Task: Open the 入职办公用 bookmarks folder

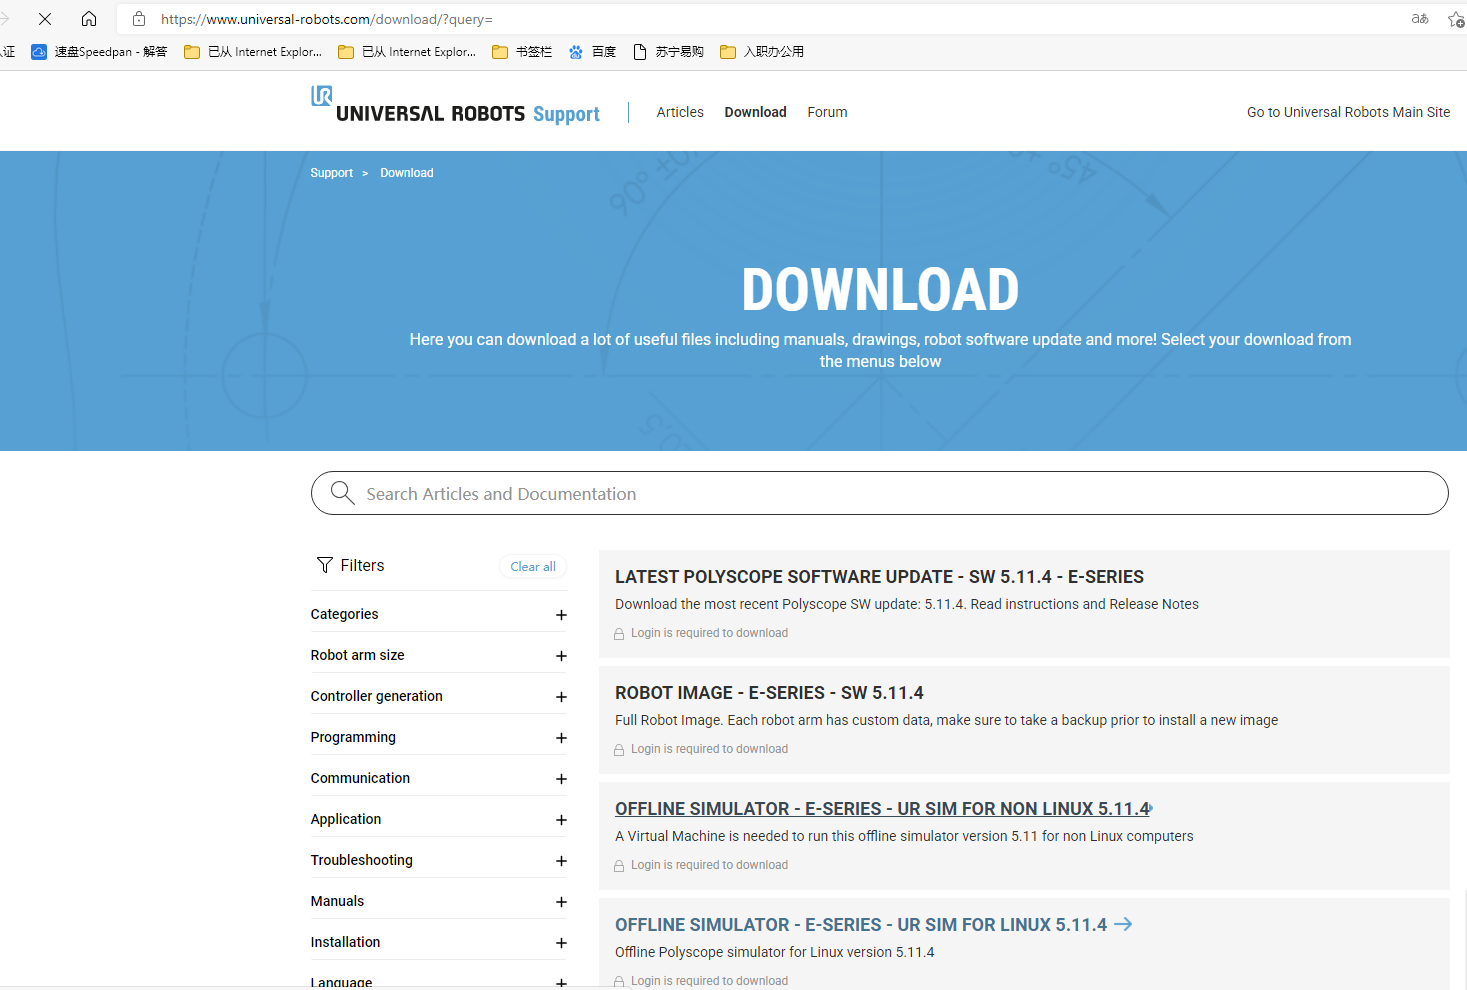Action: pyautogui.click(x=762, y=52)
